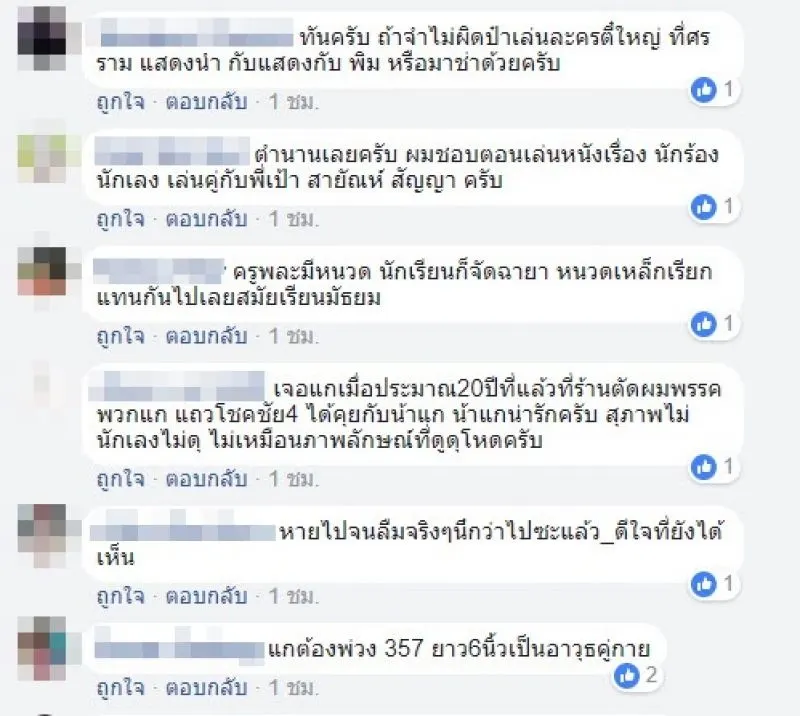Open the profile picture of the 357 commenter
The height and width of the screenshot is (716, 800).
tap(42, 648)
